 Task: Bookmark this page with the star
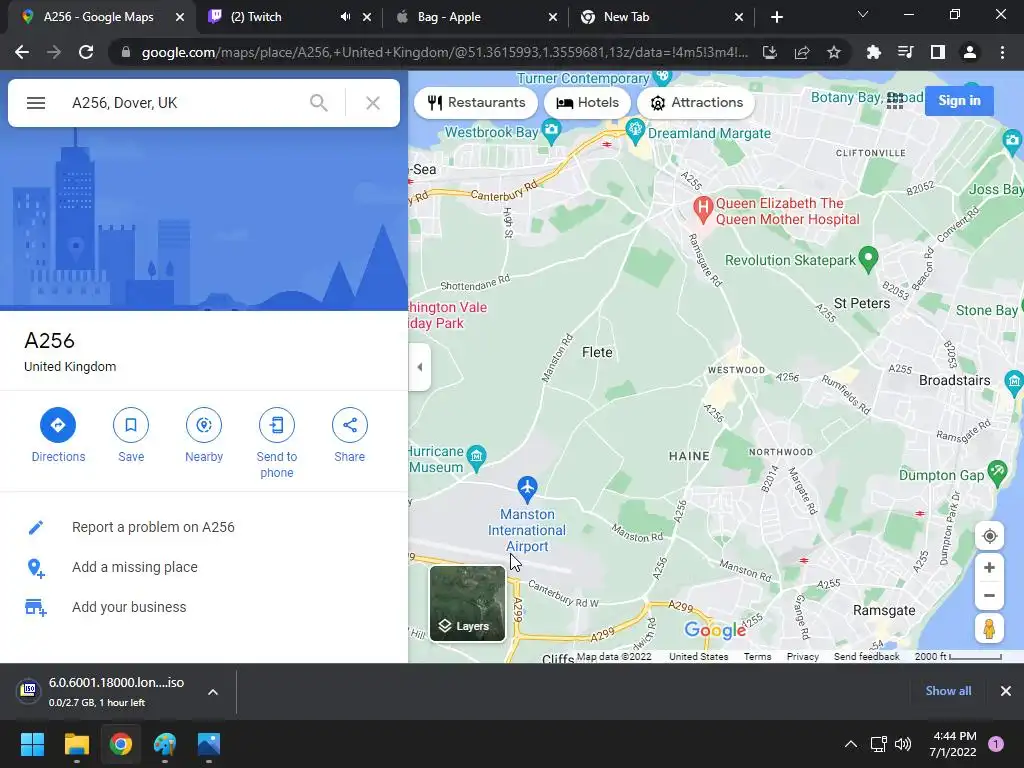833,52
